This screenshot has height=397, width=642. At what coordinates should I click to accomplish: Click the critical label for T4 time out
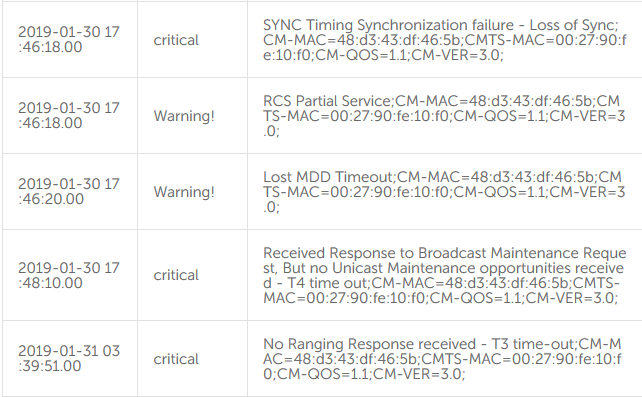pos(176,275)
